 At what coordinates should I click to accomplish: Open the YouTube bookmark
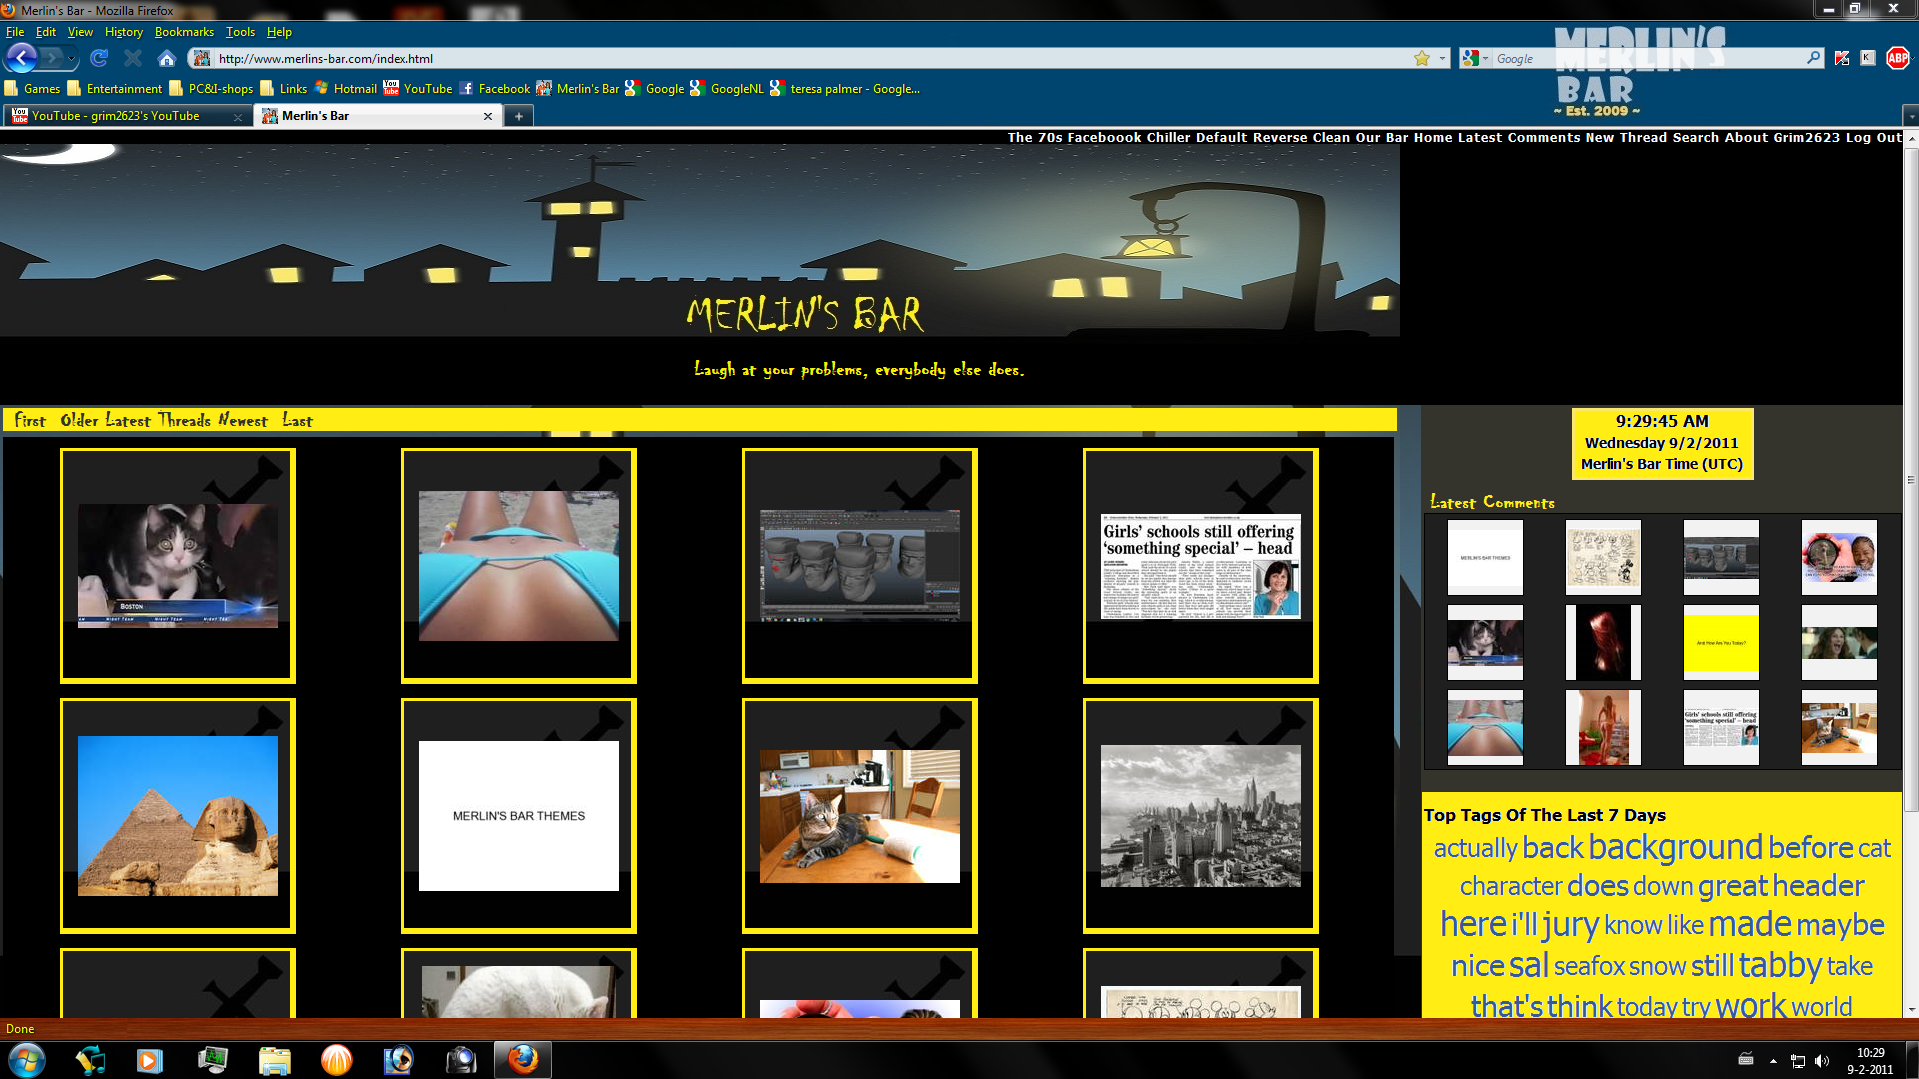(418, 88)
